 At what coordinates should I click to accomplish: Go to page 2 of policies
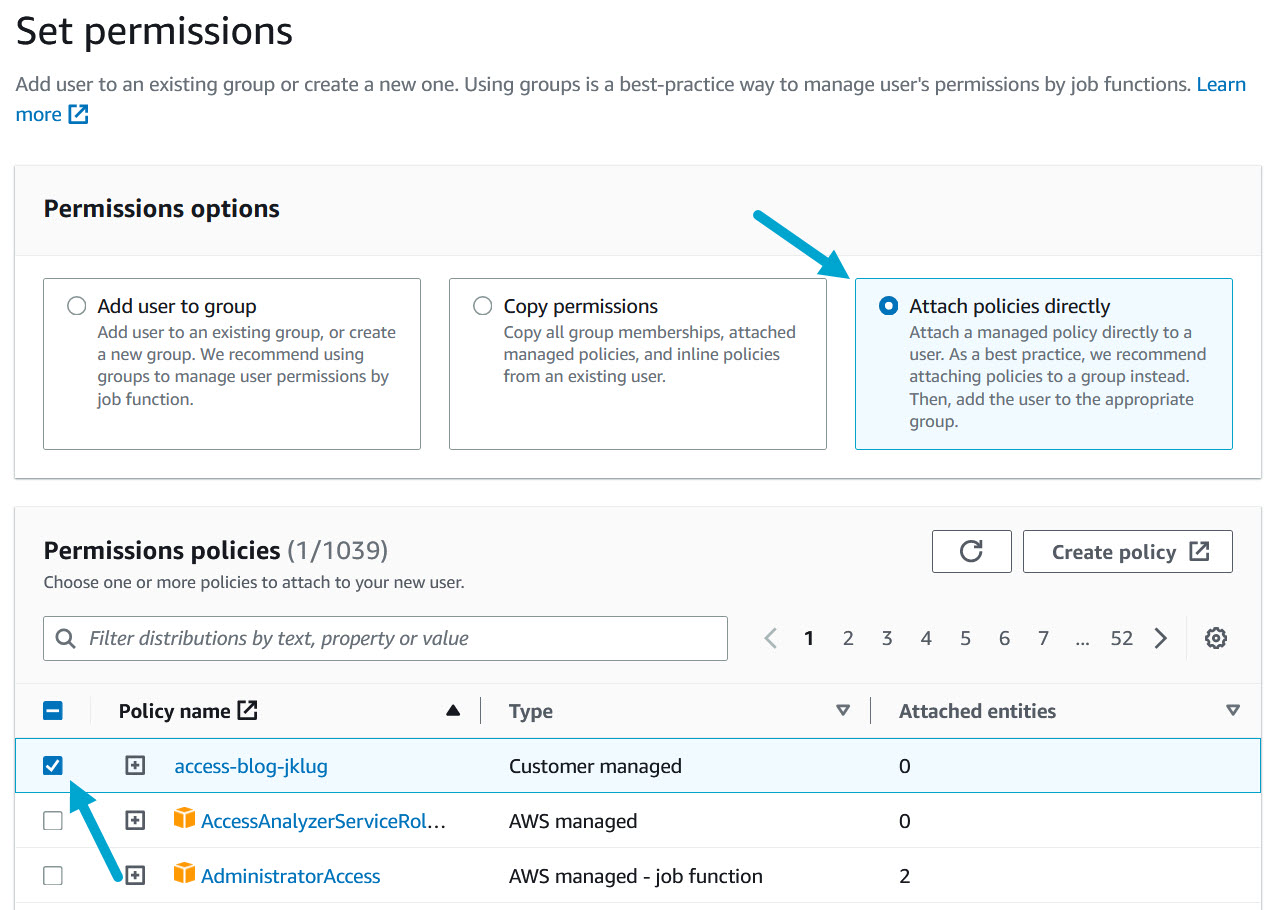click(848, 638)
